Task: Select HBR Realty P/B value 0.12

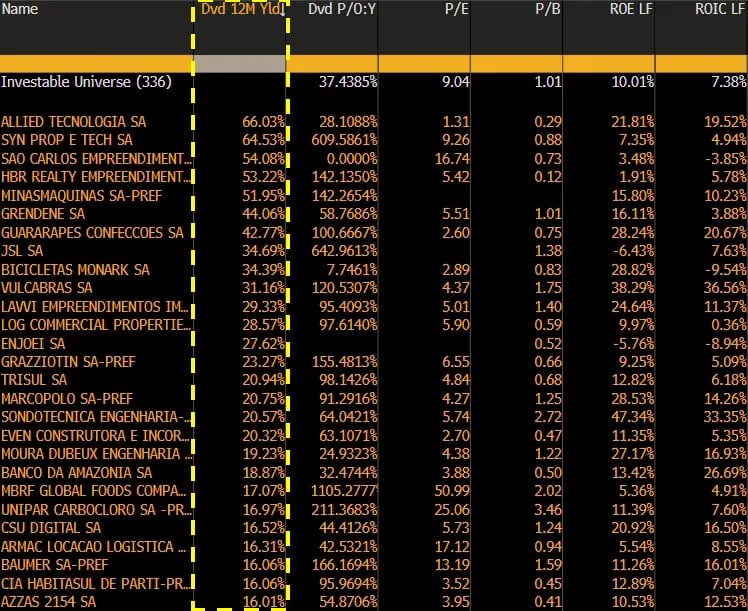Action: [548, 177]
